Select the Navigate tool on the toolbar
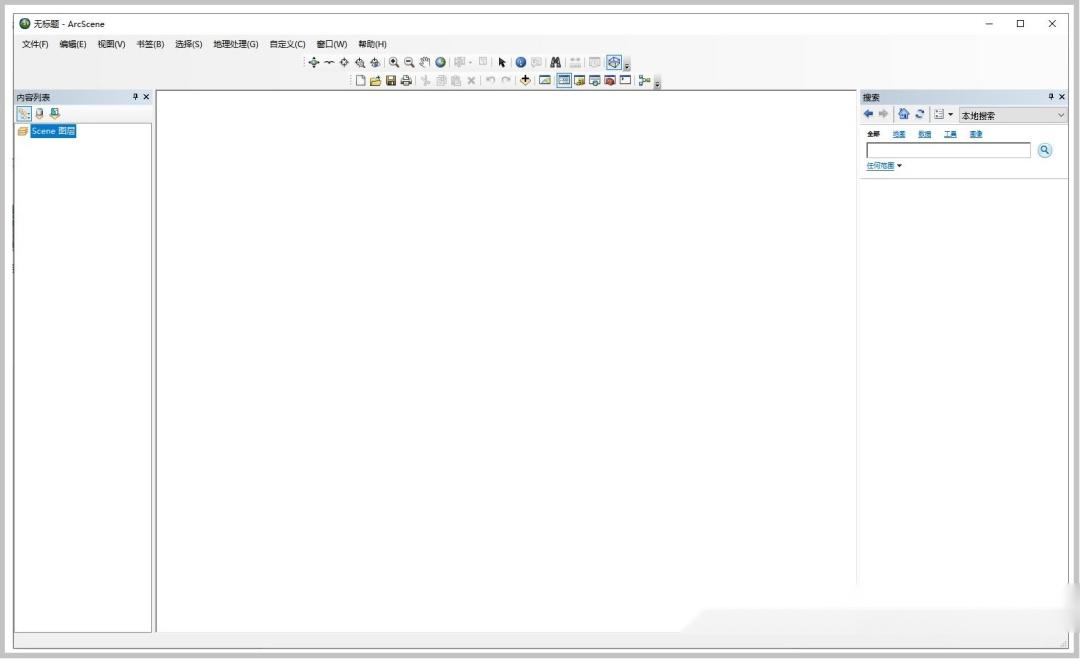The image size is (1080, 659). coord(314,62)
